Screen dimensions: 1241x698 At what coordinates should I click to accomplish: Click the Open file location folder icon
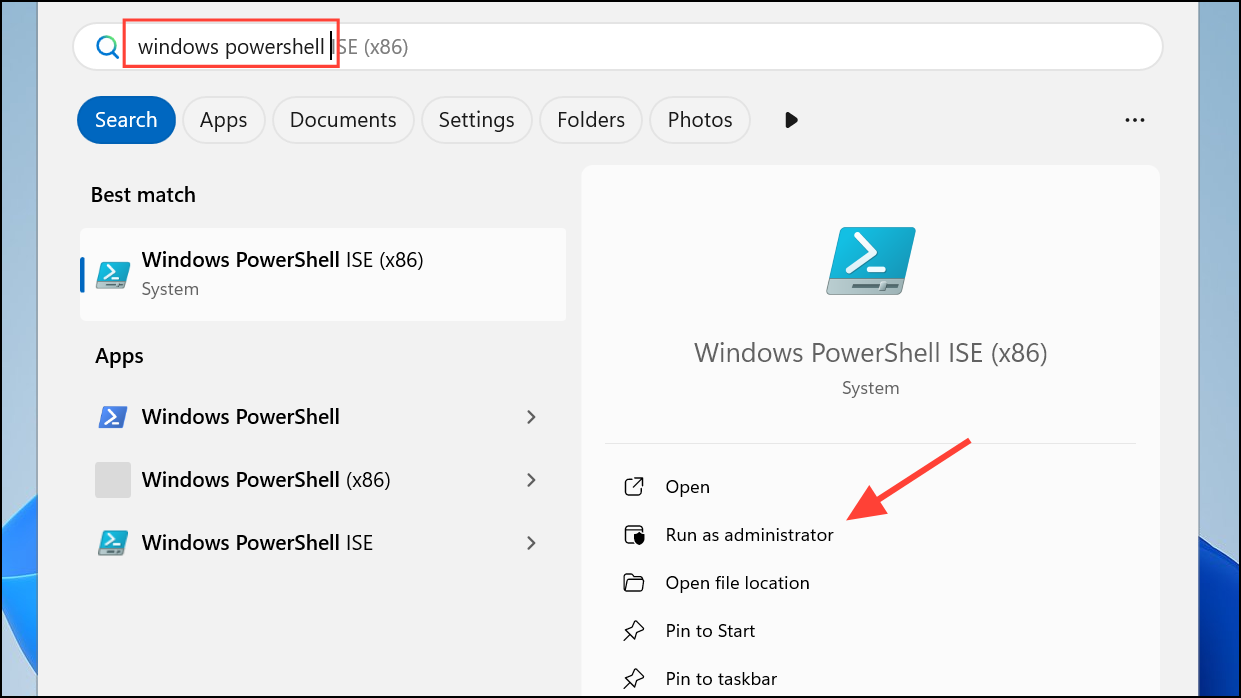click(x=634, y=583)
